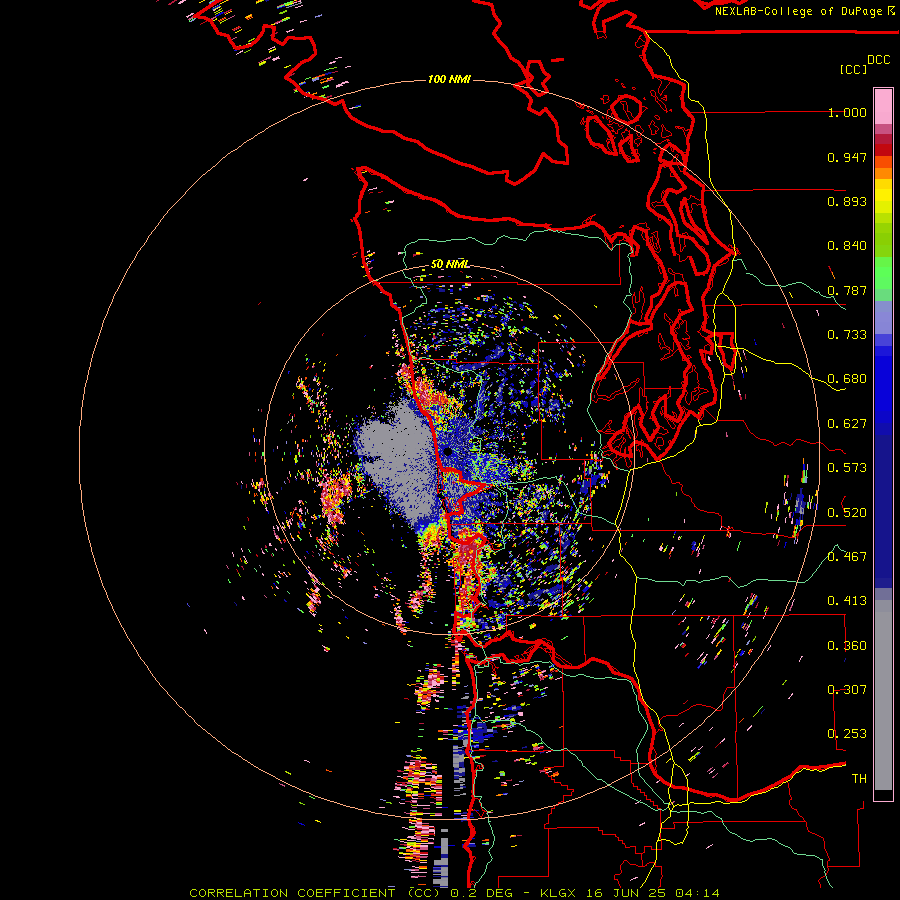Viewport: 900px width, 900px height.
Task: Click the 16 JUN 25 date text
Action: coord(627,893)
